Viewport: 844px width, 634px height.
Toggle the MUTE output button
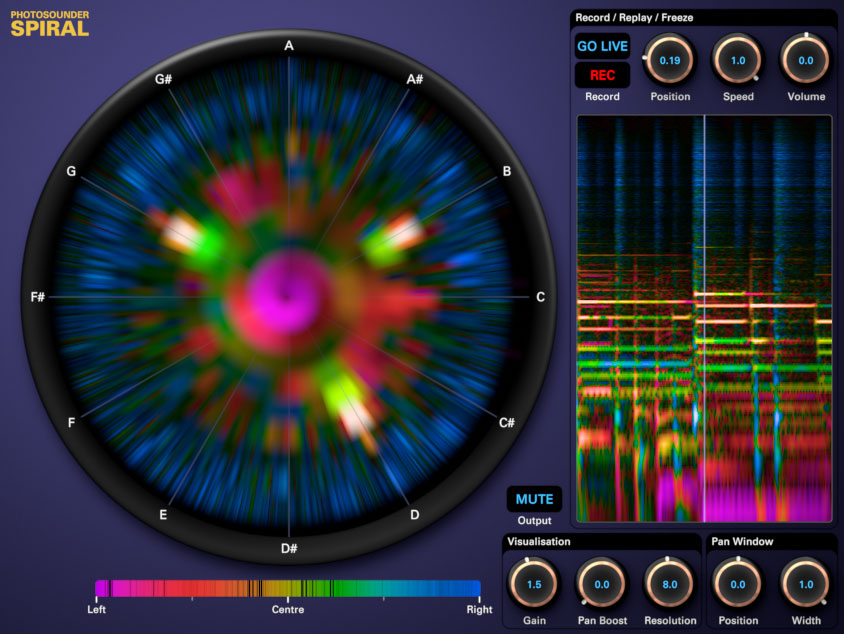[534, 499]
